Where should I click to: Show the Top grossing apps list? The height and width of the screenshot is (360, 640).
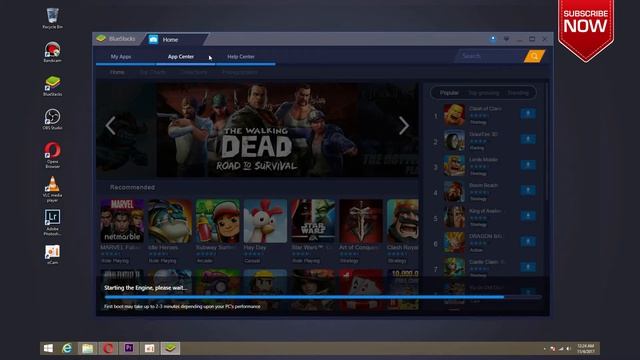[484, 93]
